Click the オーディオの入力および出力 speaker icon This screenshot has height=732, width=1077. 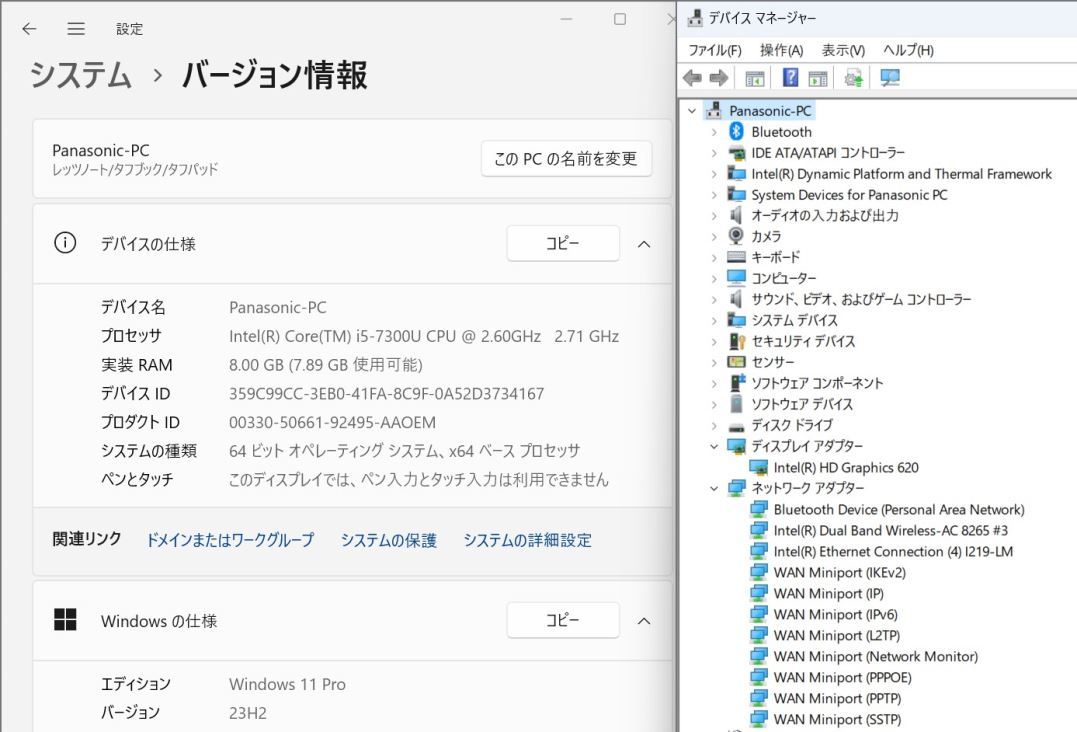(736, 215)
